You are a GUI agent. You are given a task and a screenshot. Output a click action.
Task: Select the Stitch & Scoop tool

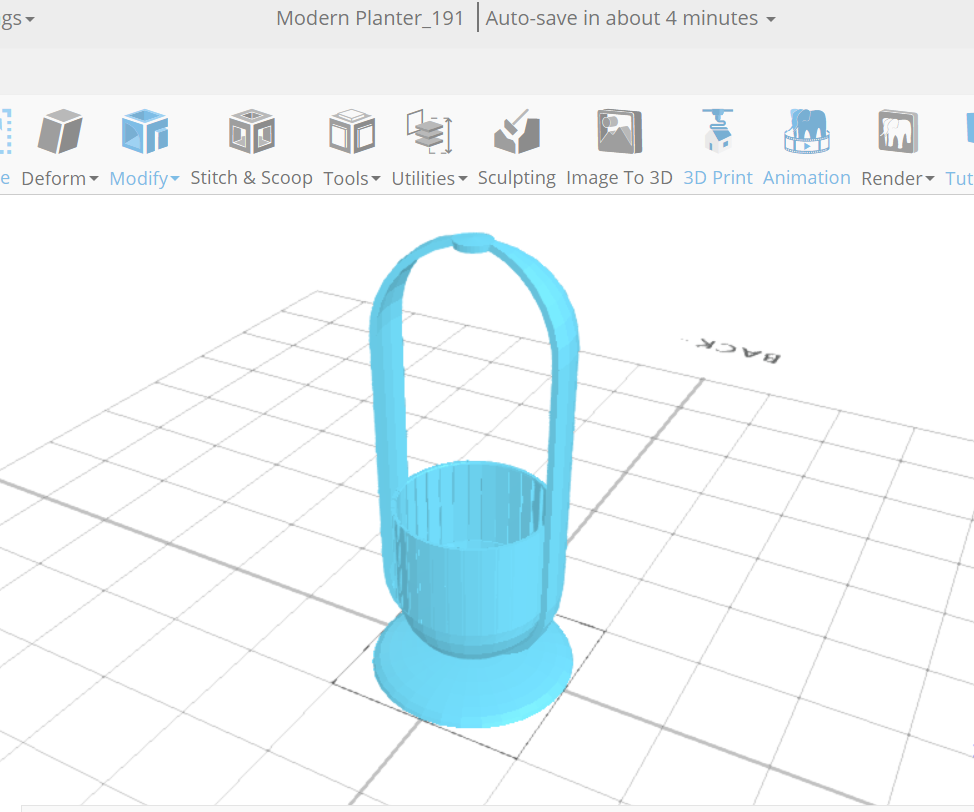[x=251, y=130]
